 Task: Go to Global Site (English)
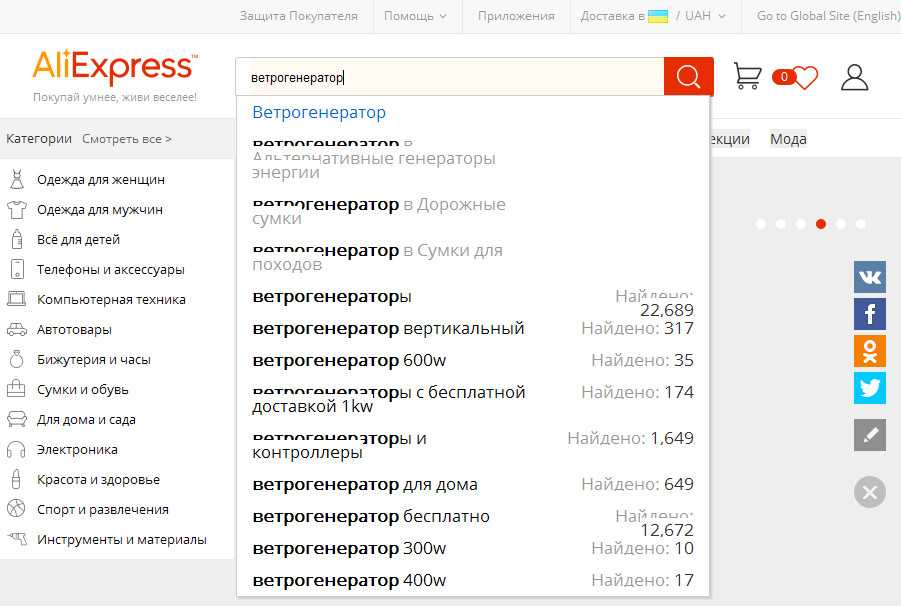[x=829, y=16]
